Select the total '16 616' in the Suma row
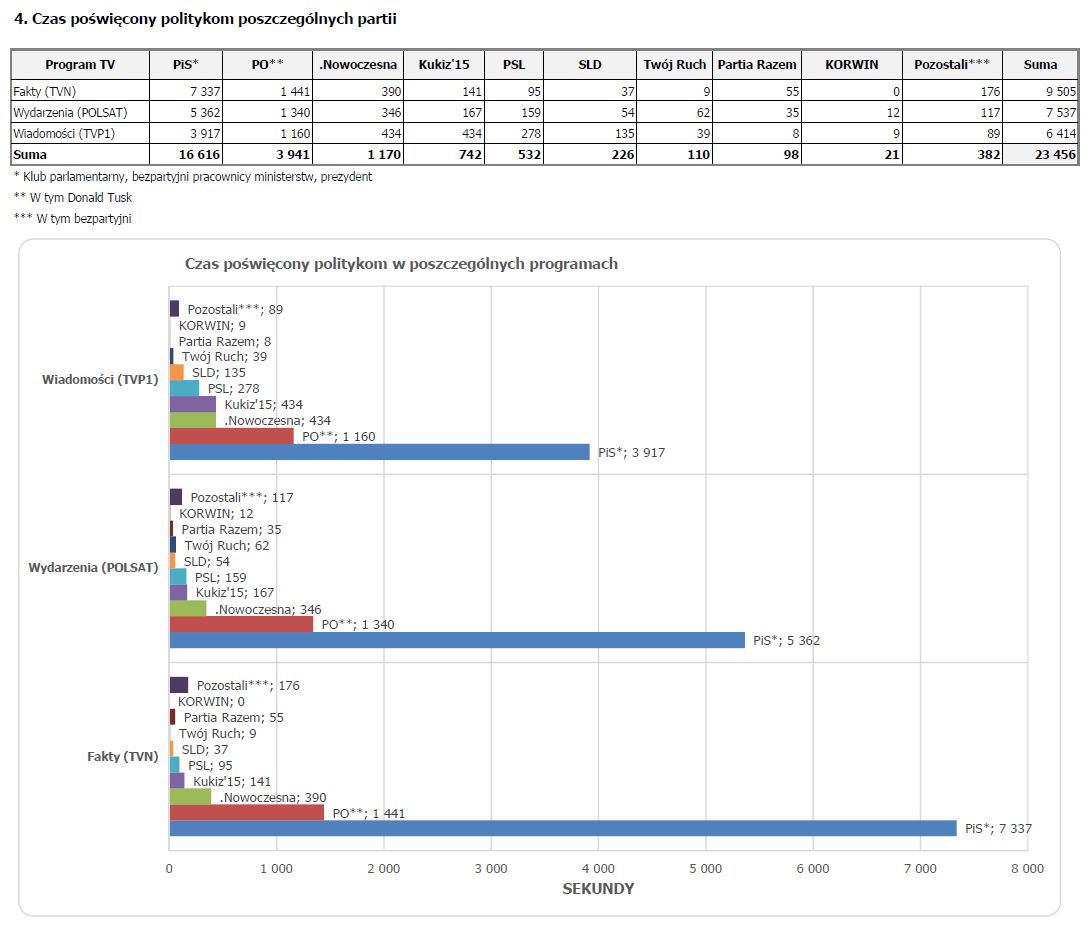Image resolution: width=1087 pixels, height=926 pixels. coord(186,154)
